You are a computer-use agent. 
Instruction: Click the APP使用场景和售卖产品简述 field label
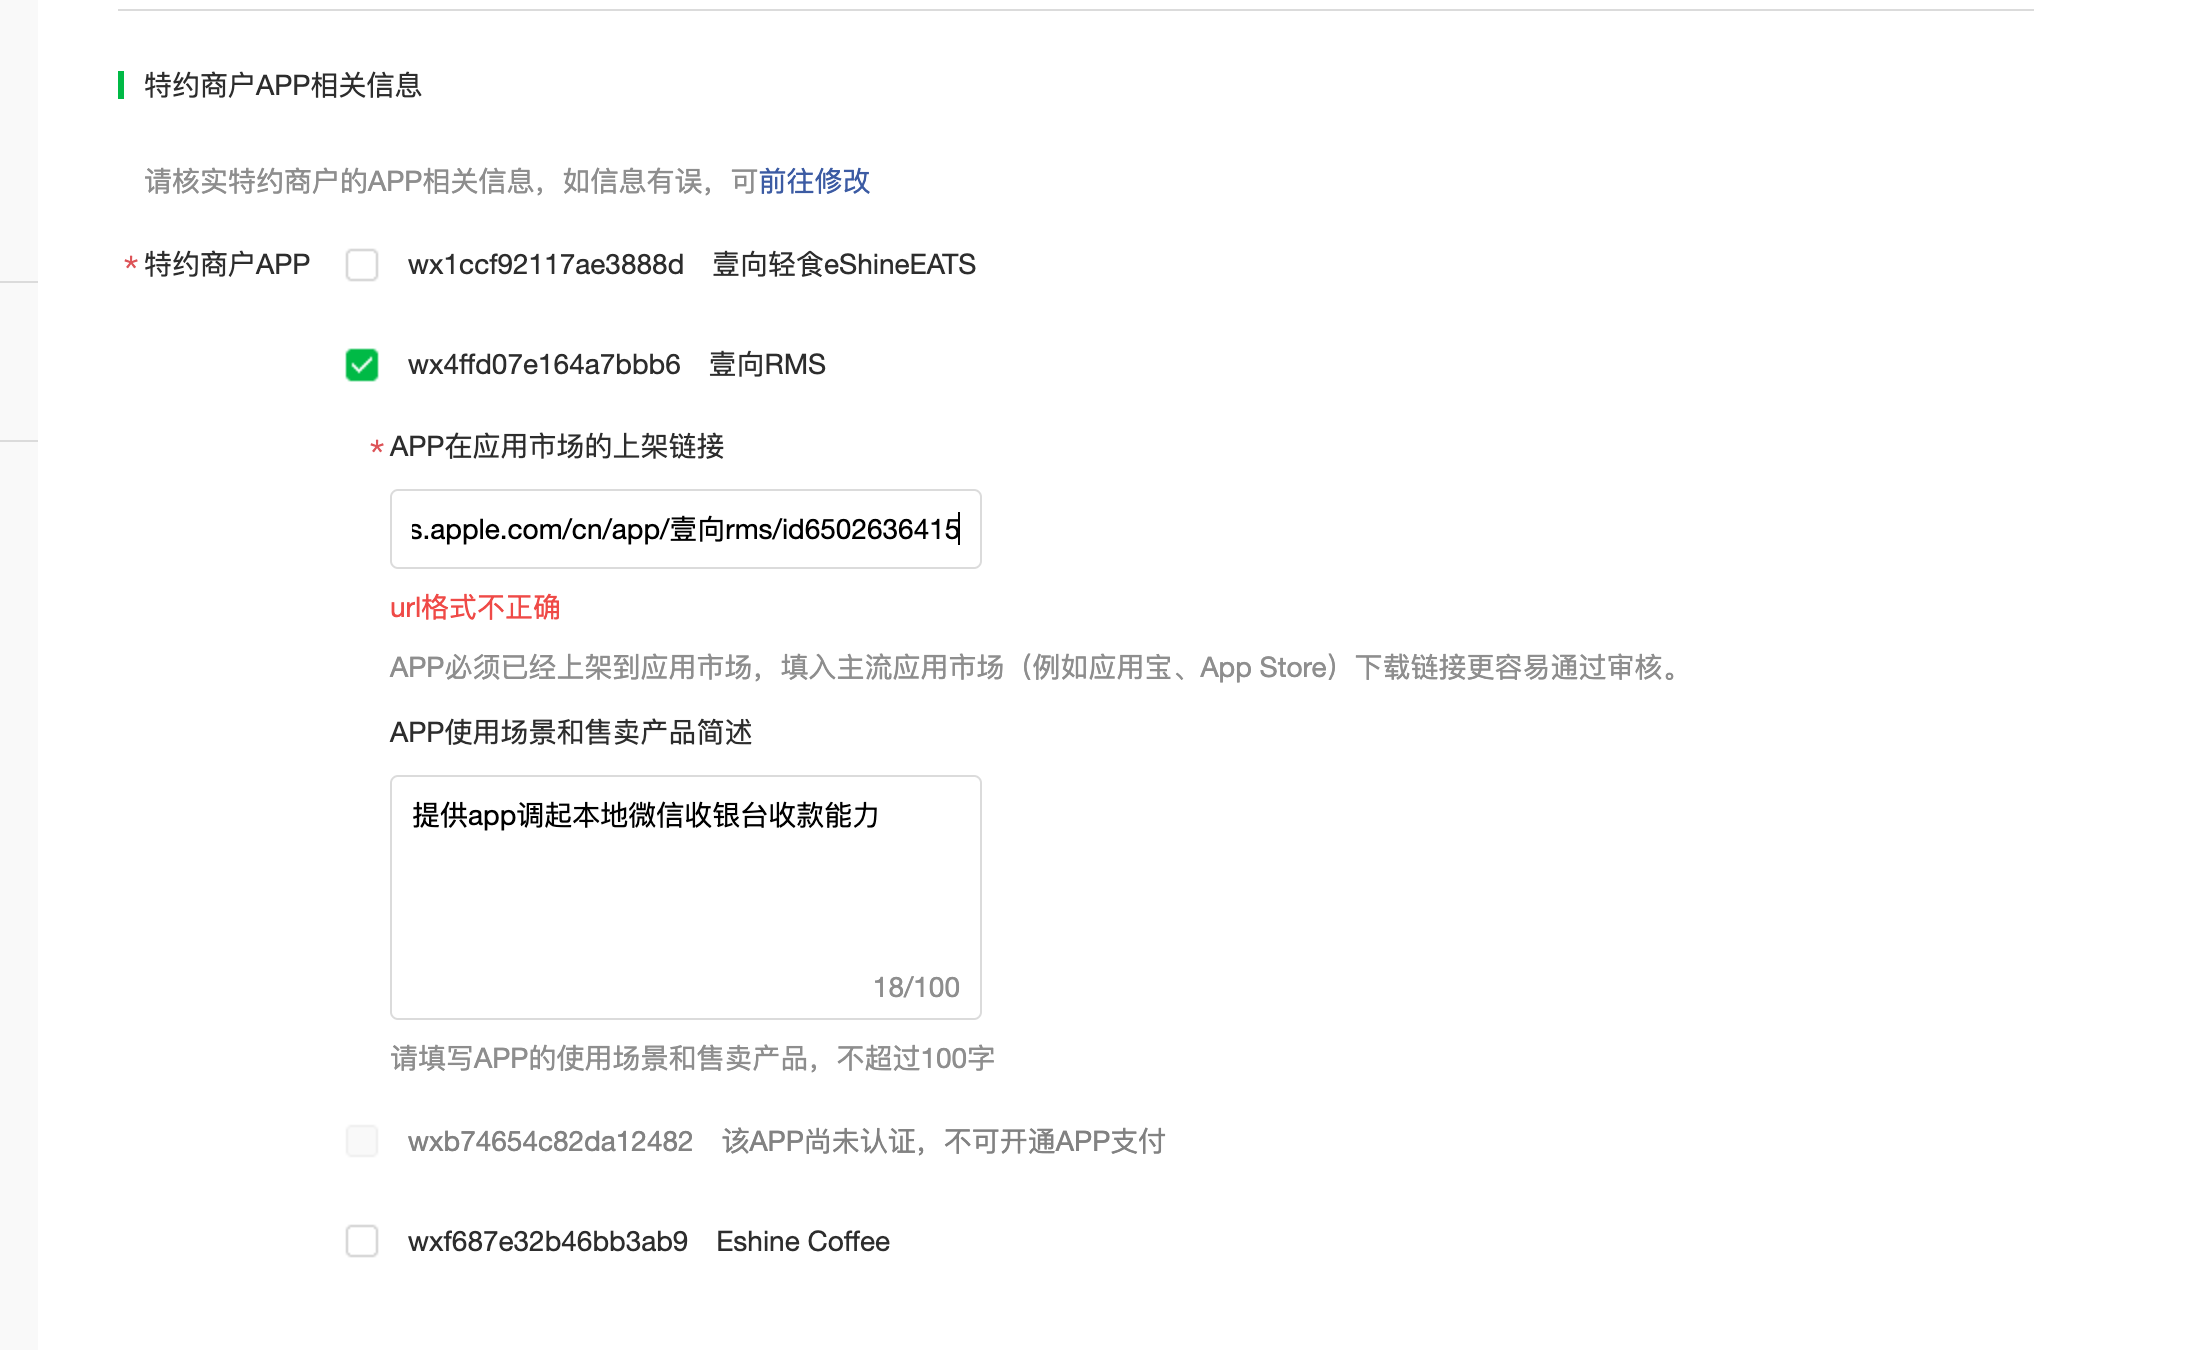[570, 732]
